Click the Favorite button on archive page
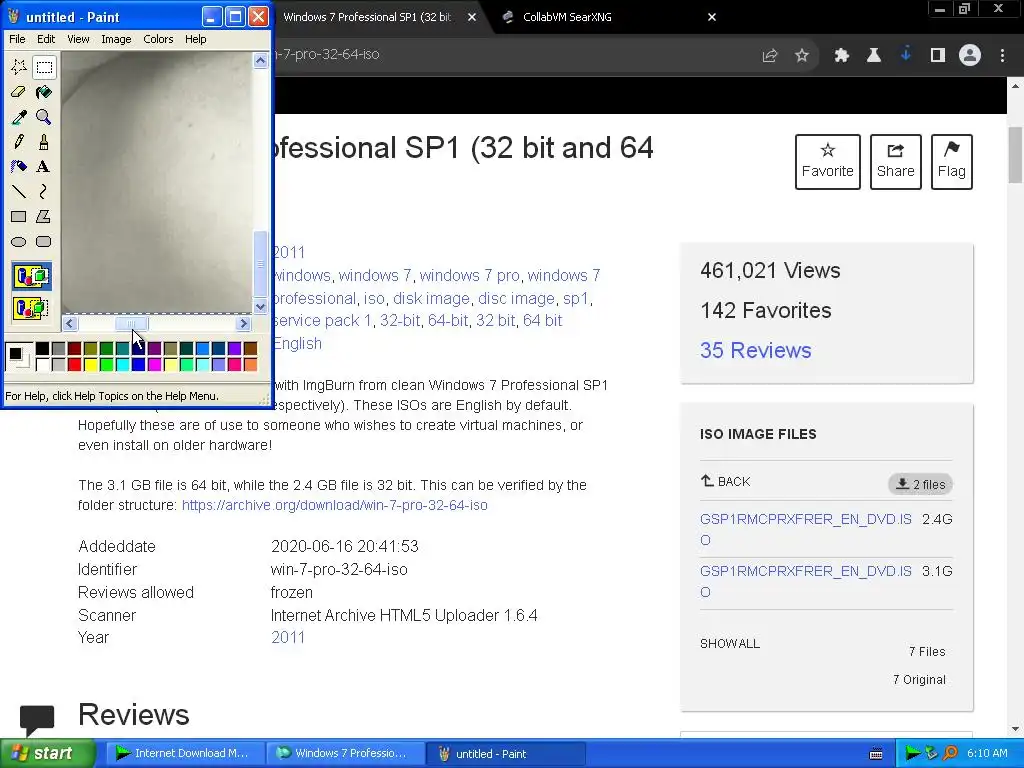This screenshot has height=768, width=1024. pyautogui.click(x=827, y=162)
